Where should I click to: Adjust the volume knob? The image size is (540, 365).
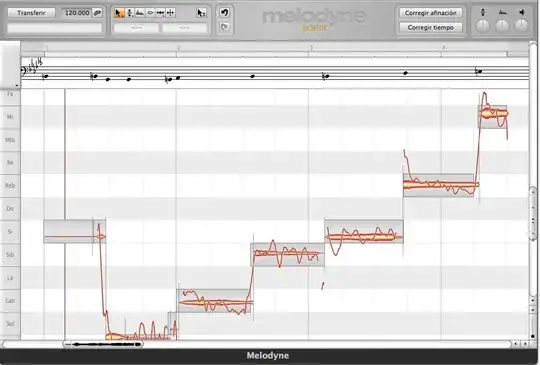point(522,26)
